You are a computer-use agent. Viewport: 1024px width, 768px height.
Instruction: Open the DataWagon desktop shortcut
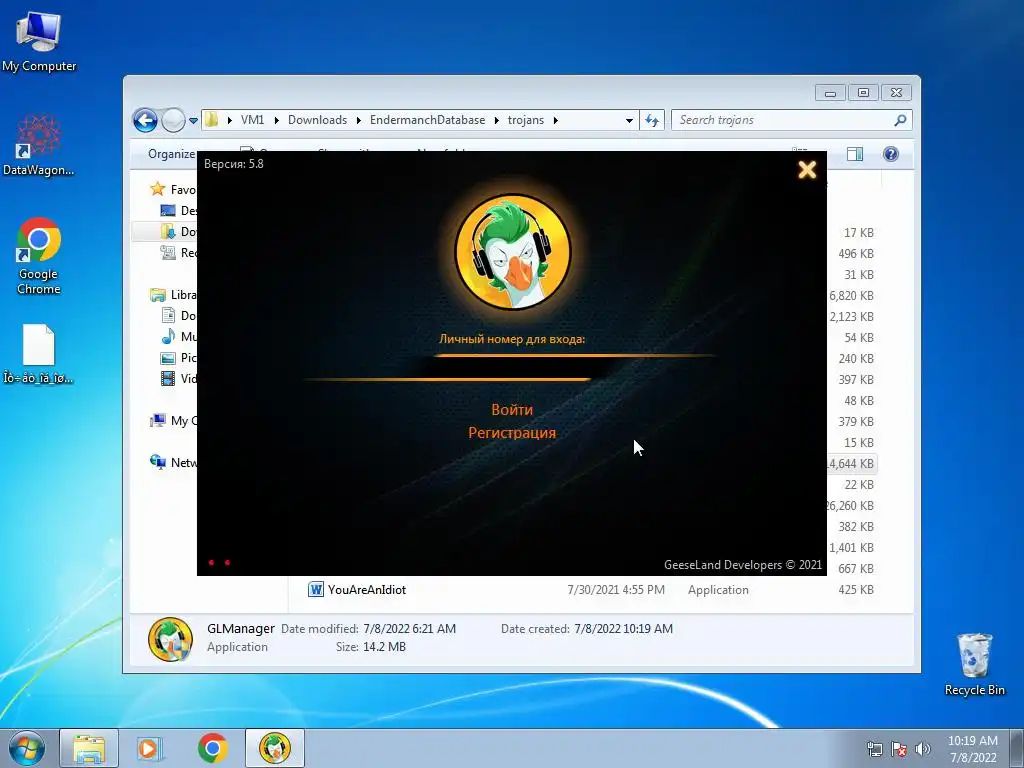point(39,144)
